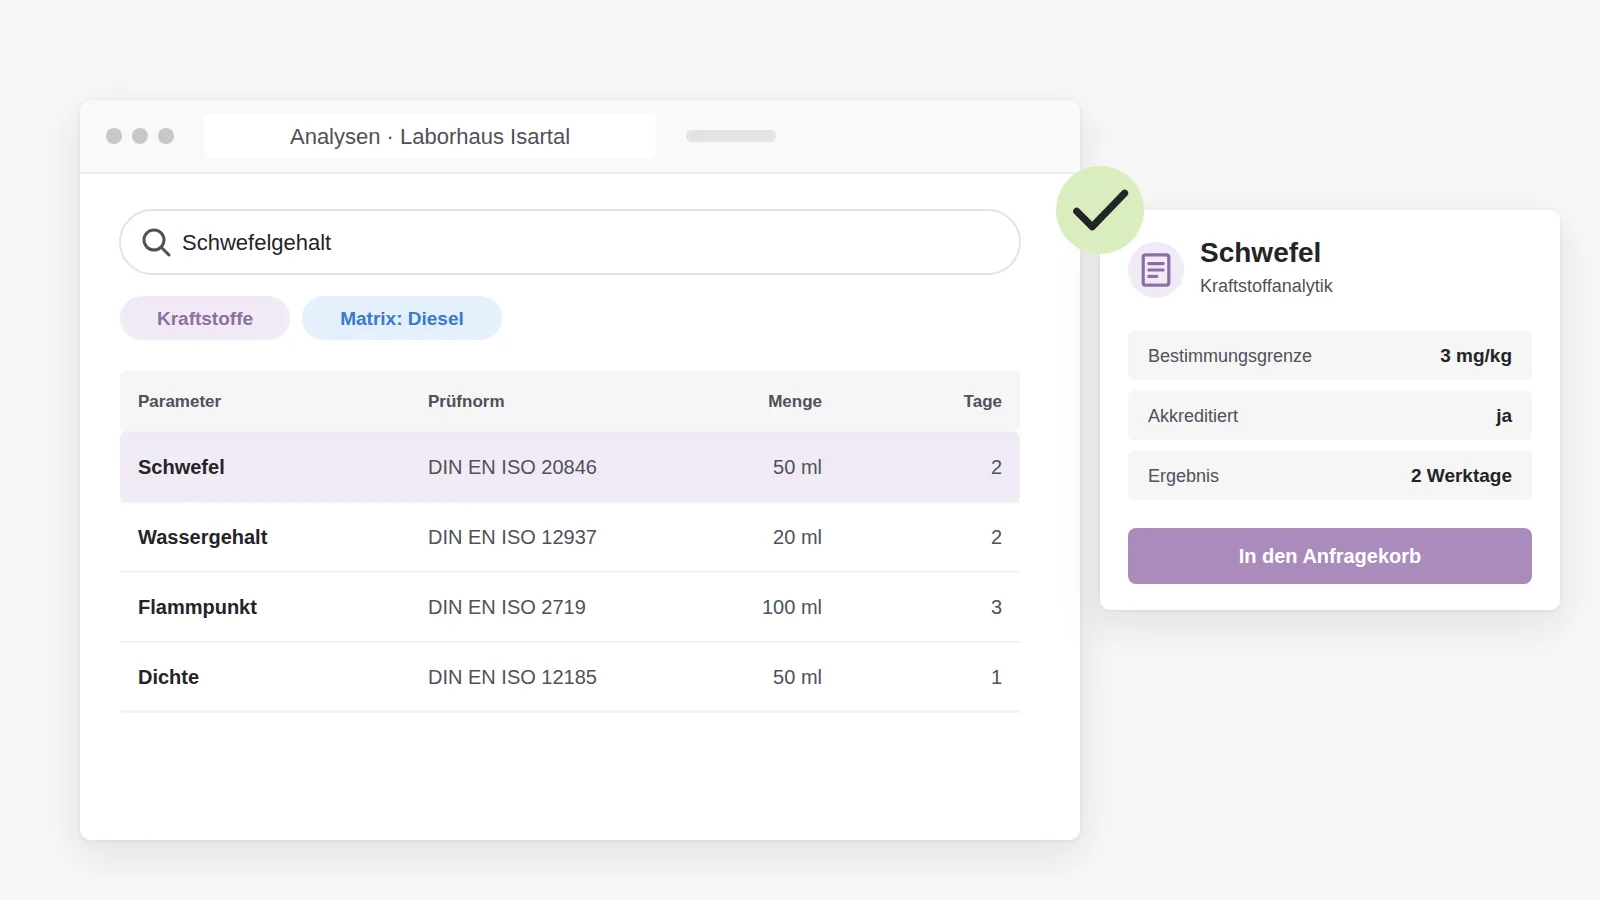Focus the Schwefelgehalt search field
The width and height of the screenshot is (1600, 900).
click(x=570, y=242)
